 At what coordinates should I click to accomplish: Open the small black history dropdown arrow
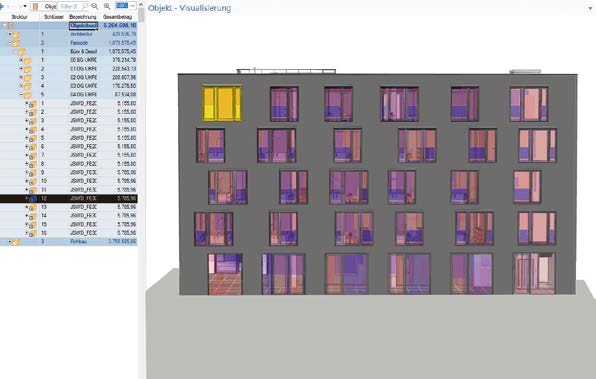pos(25,6)
